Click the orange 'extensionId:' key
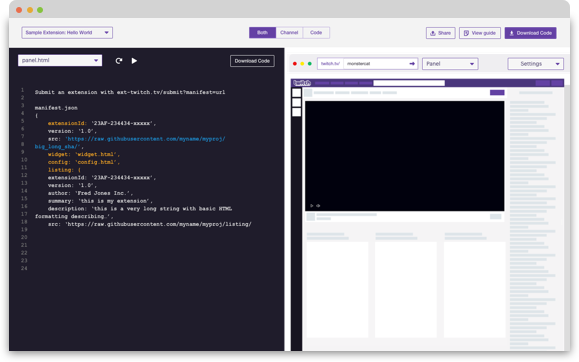Viewport: 579px width, 362px height. pyautogui.click(x=68, y=123)
